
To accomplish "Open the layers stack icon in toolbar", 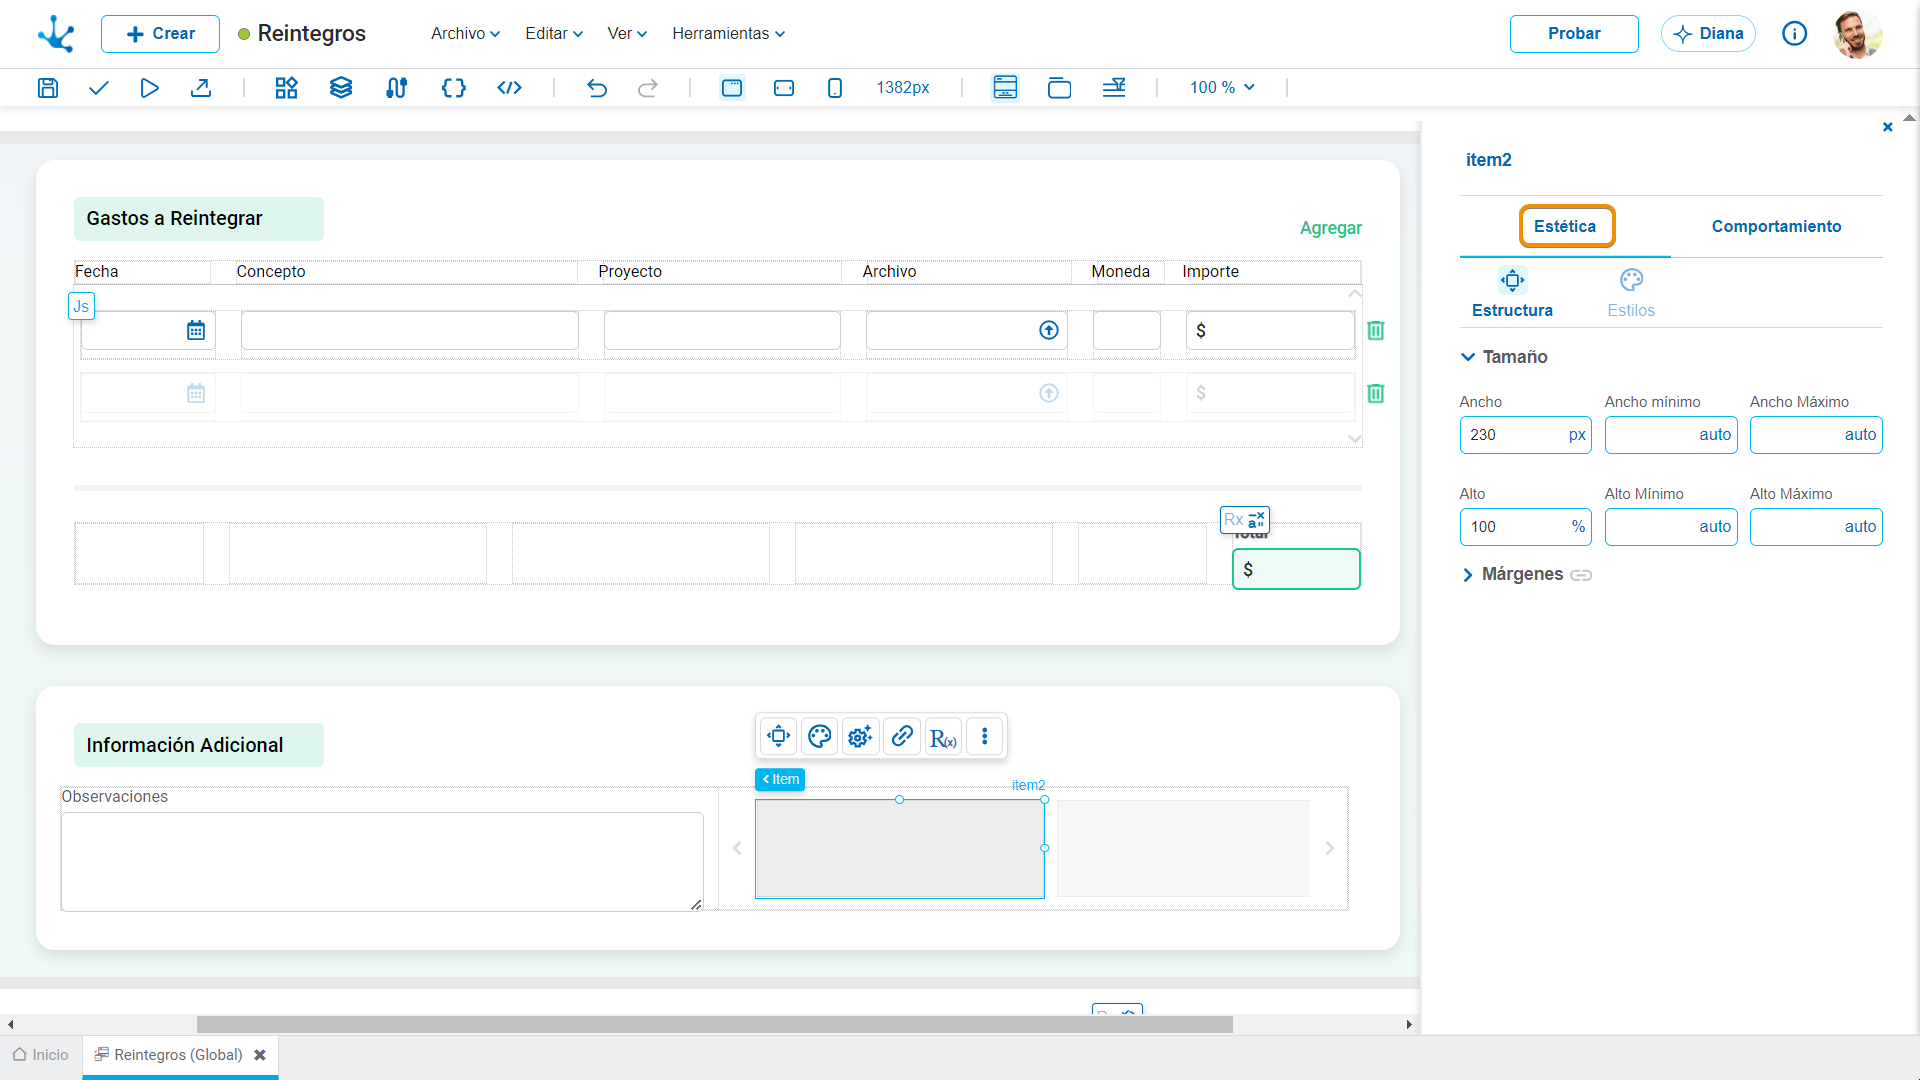I will pyautogui.click(x=341, y=88).
